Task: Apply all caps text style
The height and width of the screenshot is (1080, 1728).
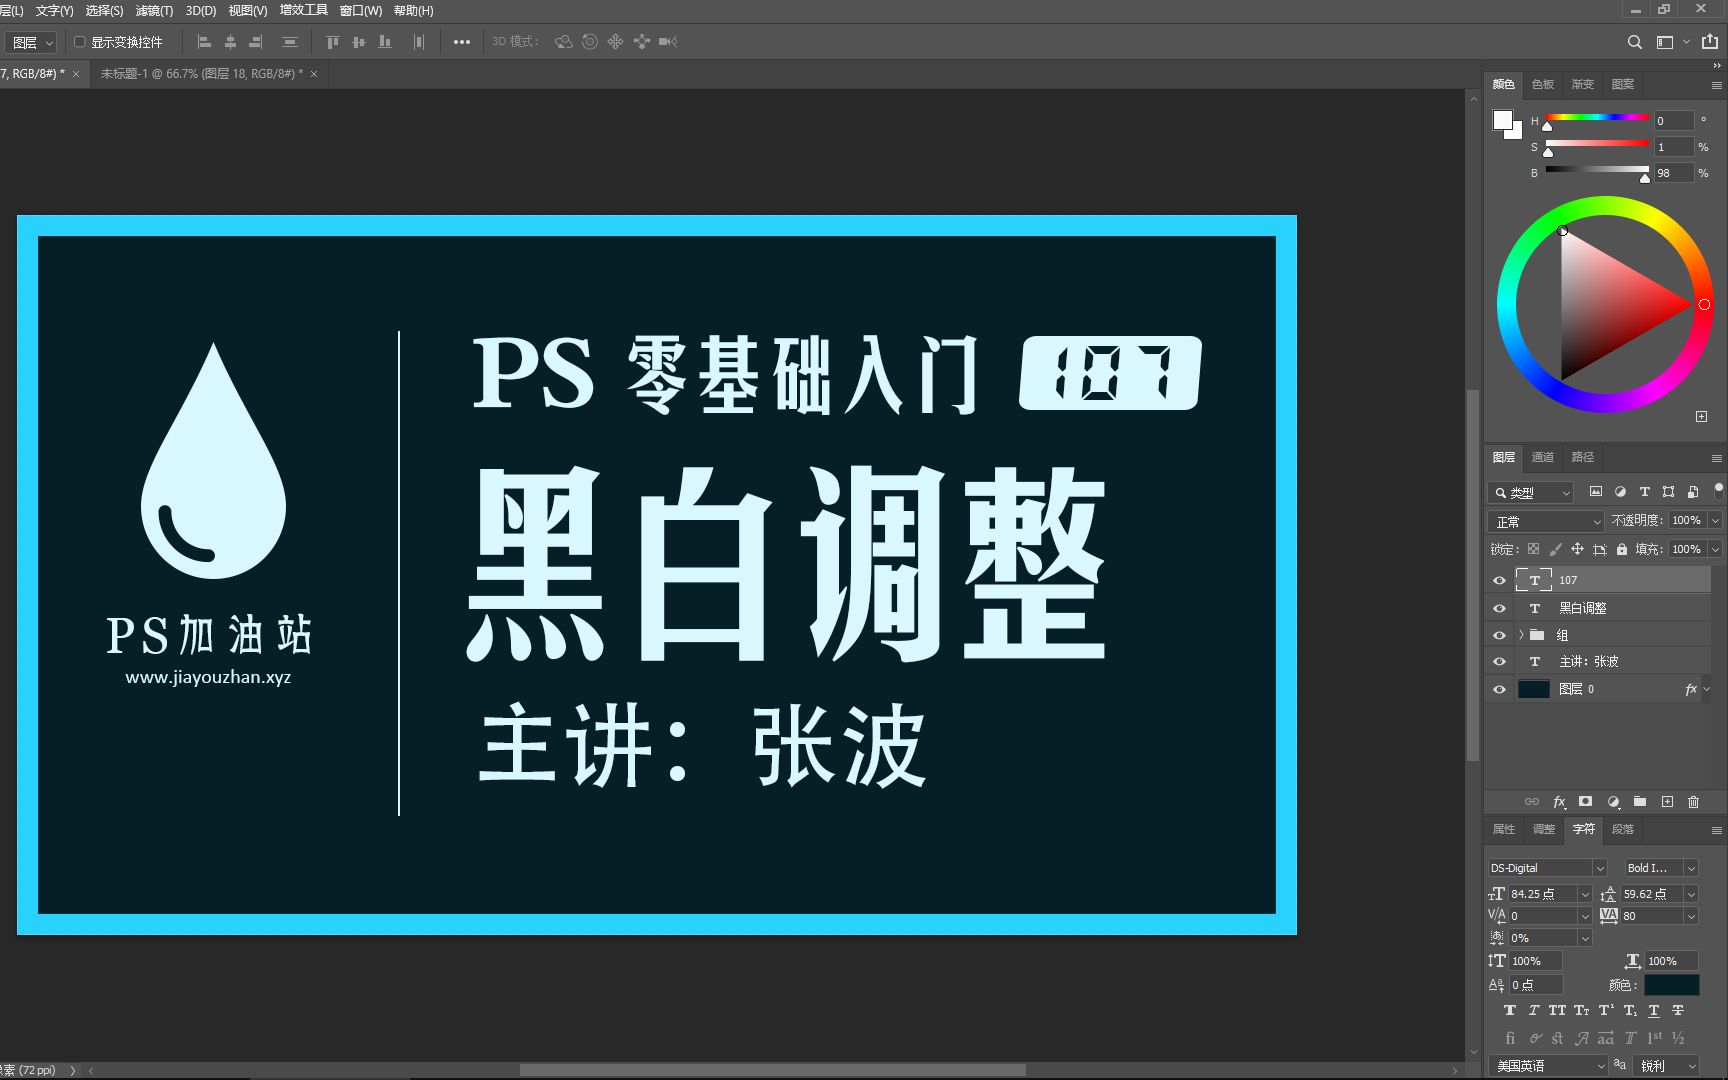Action: (x=1557, y=1011)
